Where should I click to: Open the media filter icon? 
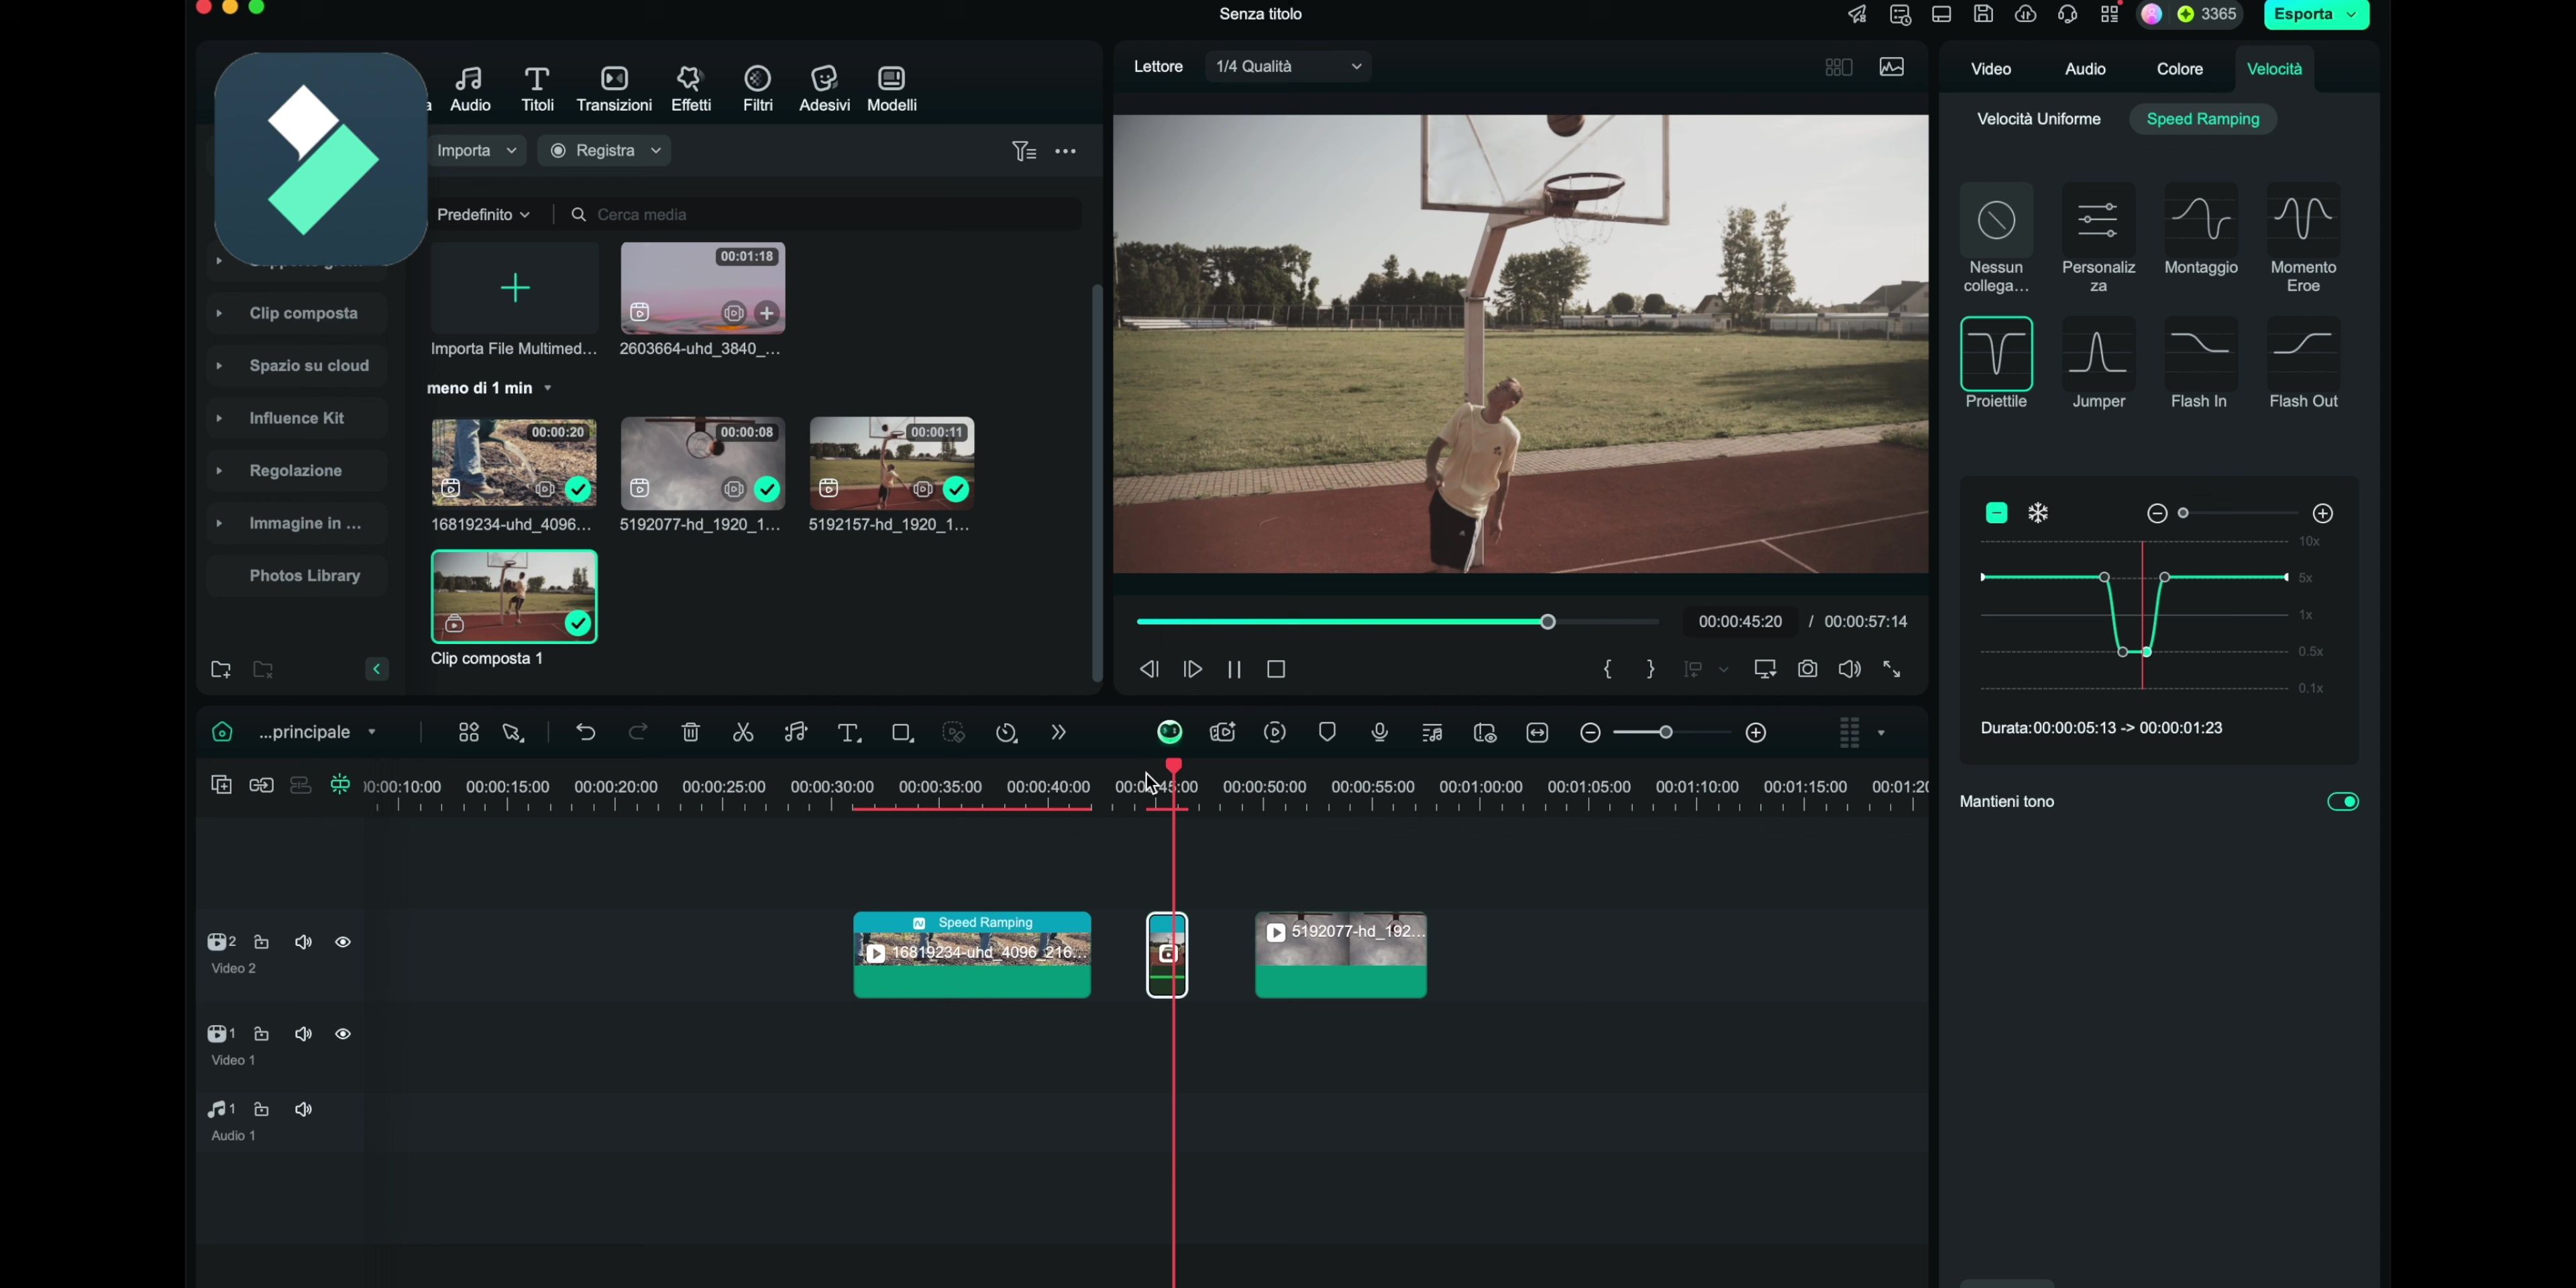[x=1023, y=151]
